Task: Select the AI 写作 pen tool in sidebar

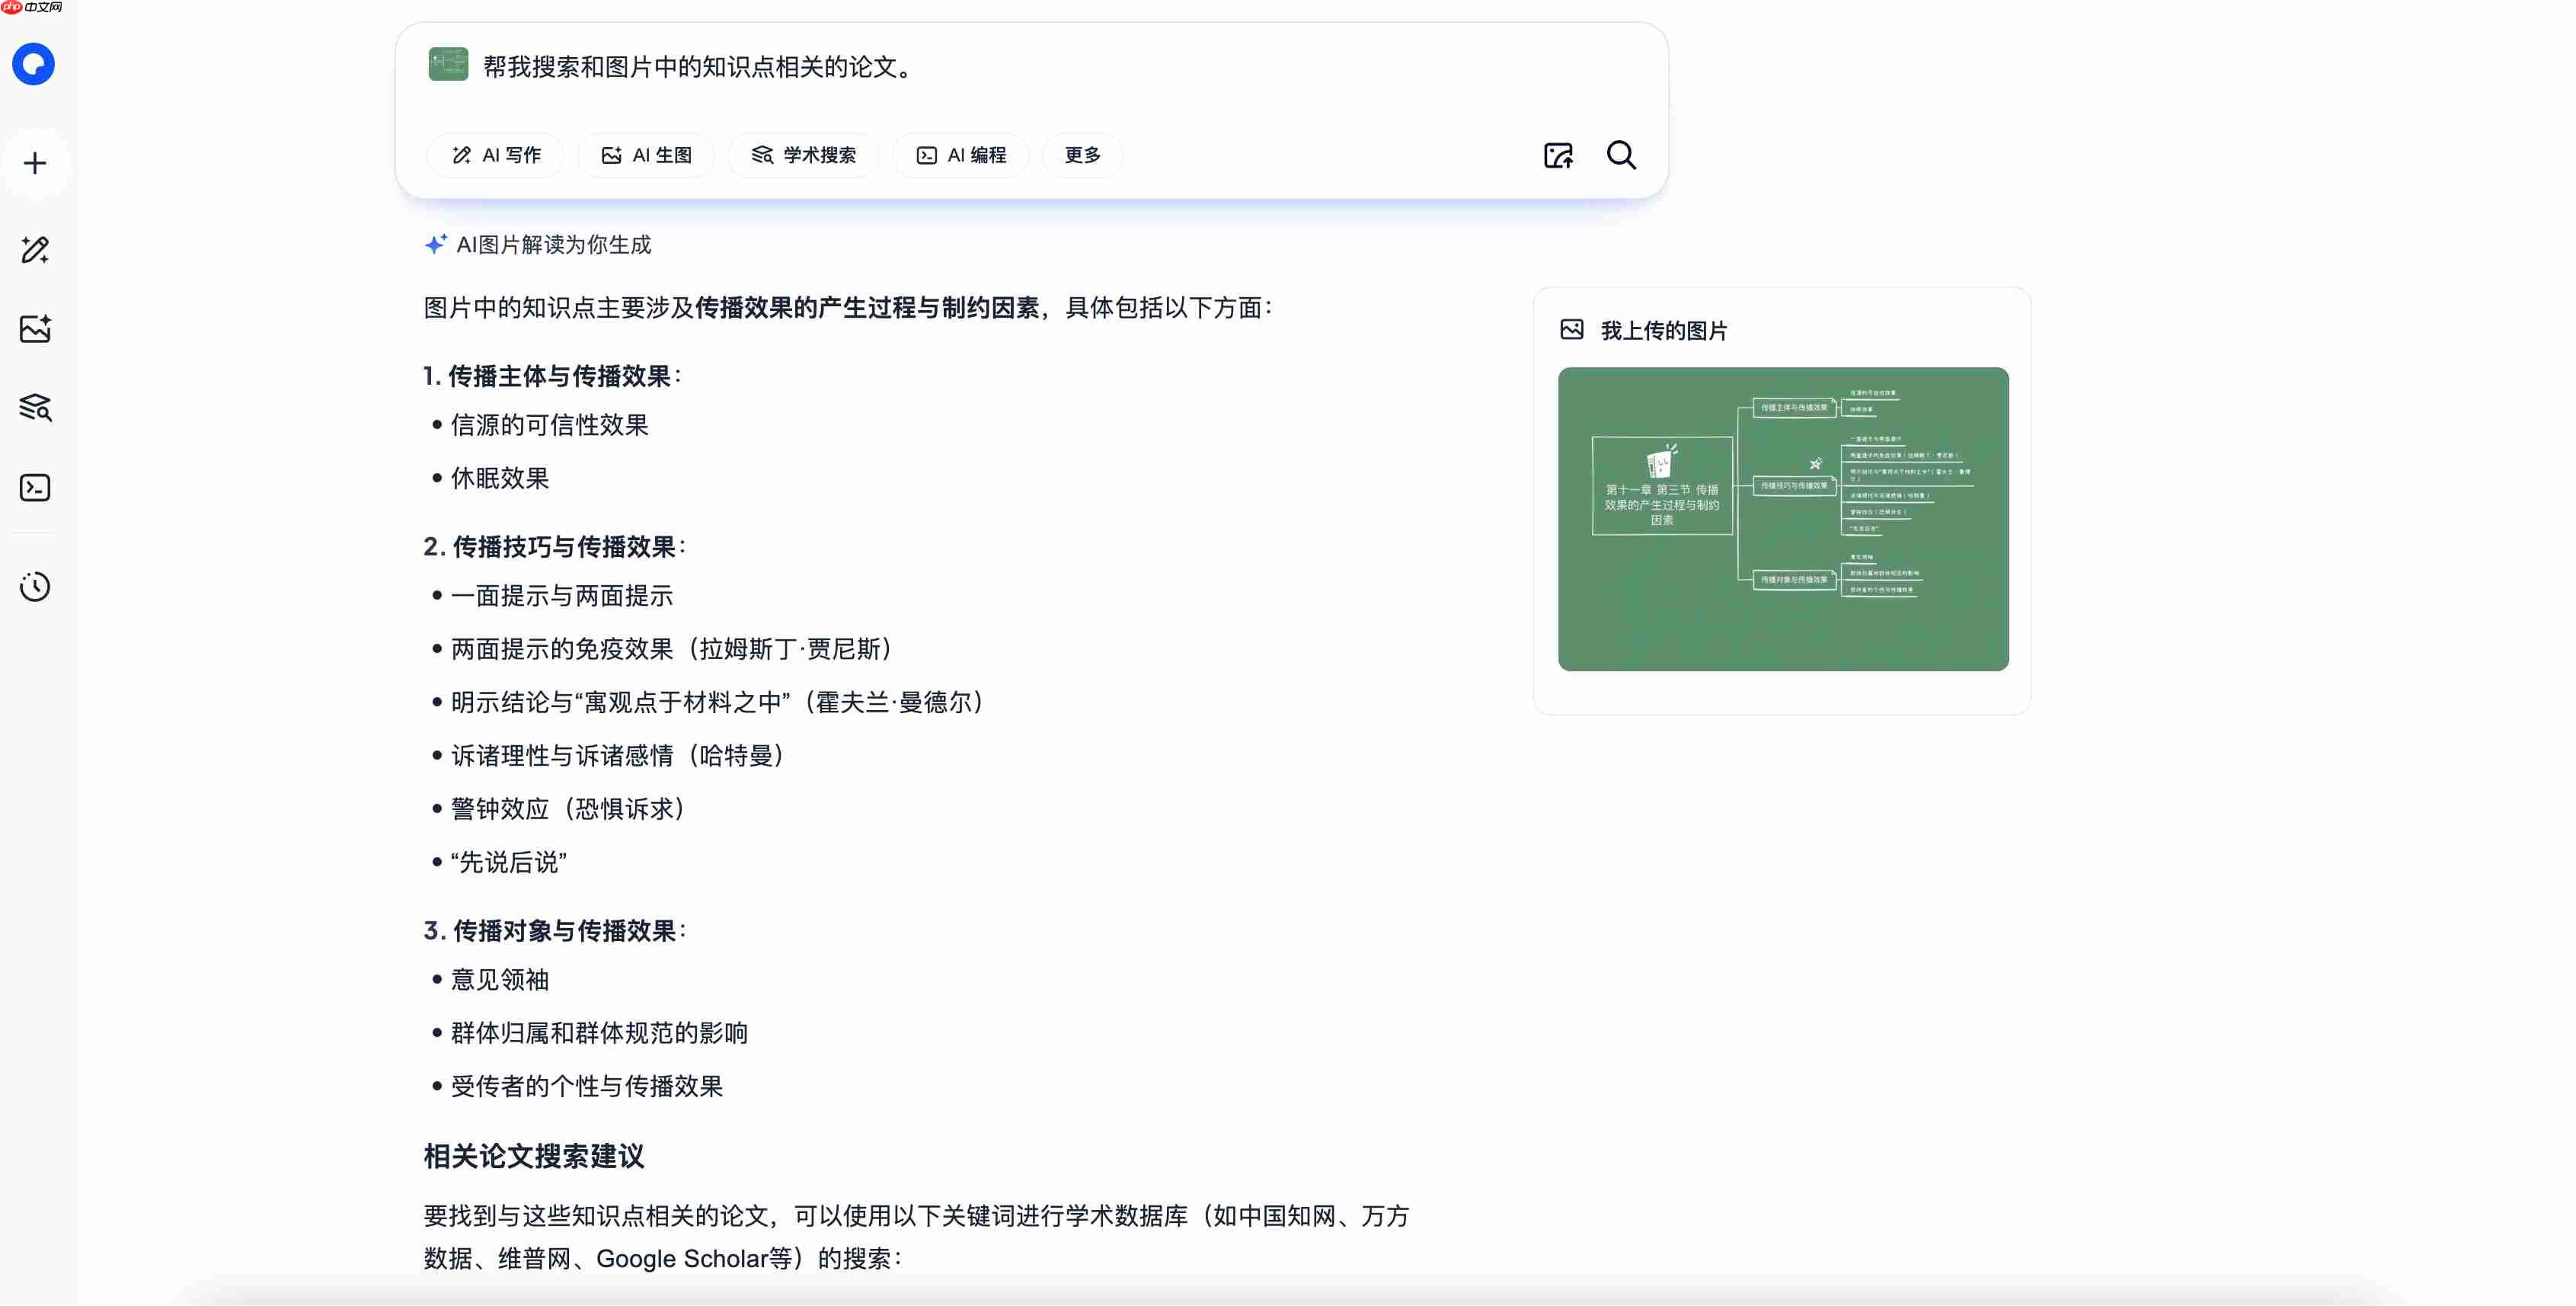Action: coord(34,250)
